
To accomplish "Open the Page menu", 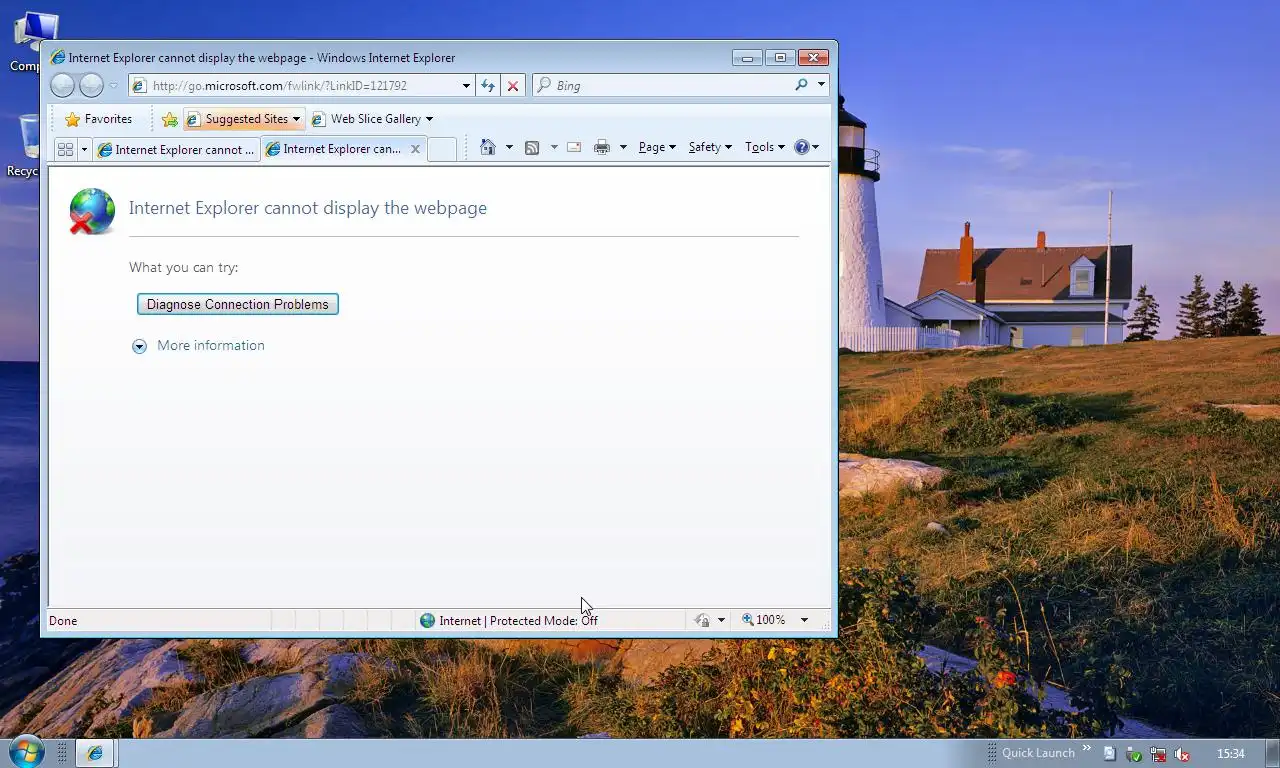I will pos(657,147).
